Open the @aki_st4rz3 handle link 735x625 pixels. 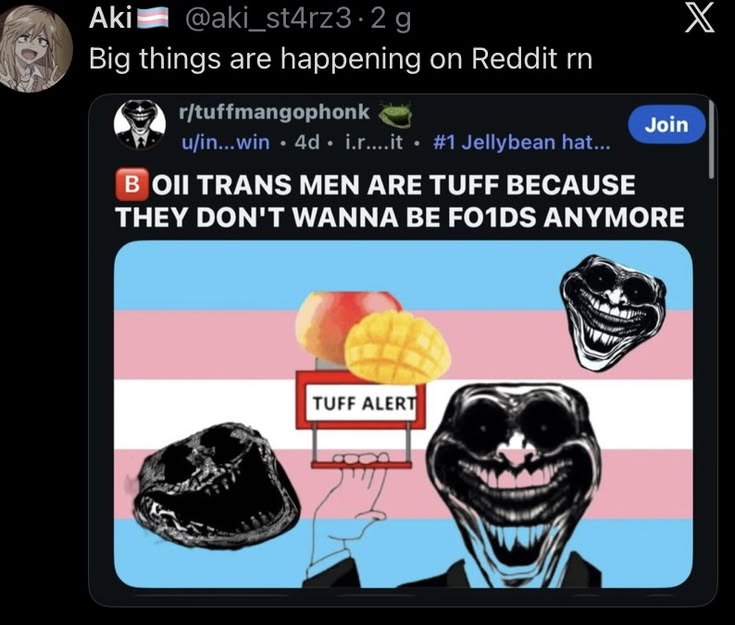click(268, 19)
